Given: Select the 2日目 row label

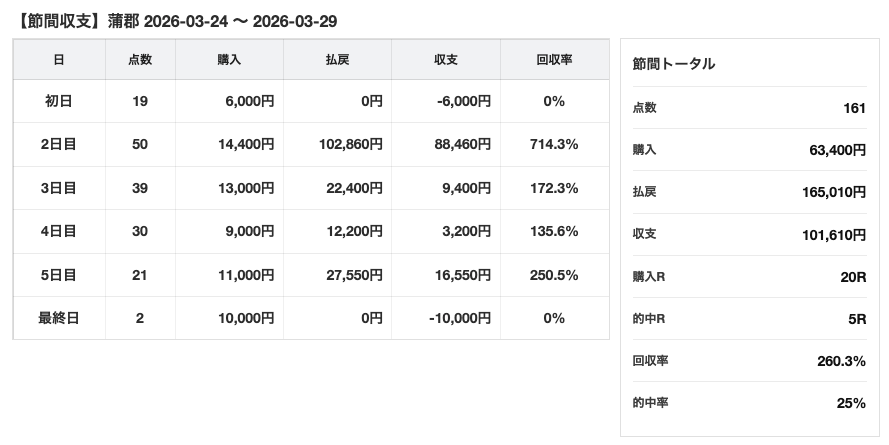Looking at the screenshot, I should (x=59, y=145).
